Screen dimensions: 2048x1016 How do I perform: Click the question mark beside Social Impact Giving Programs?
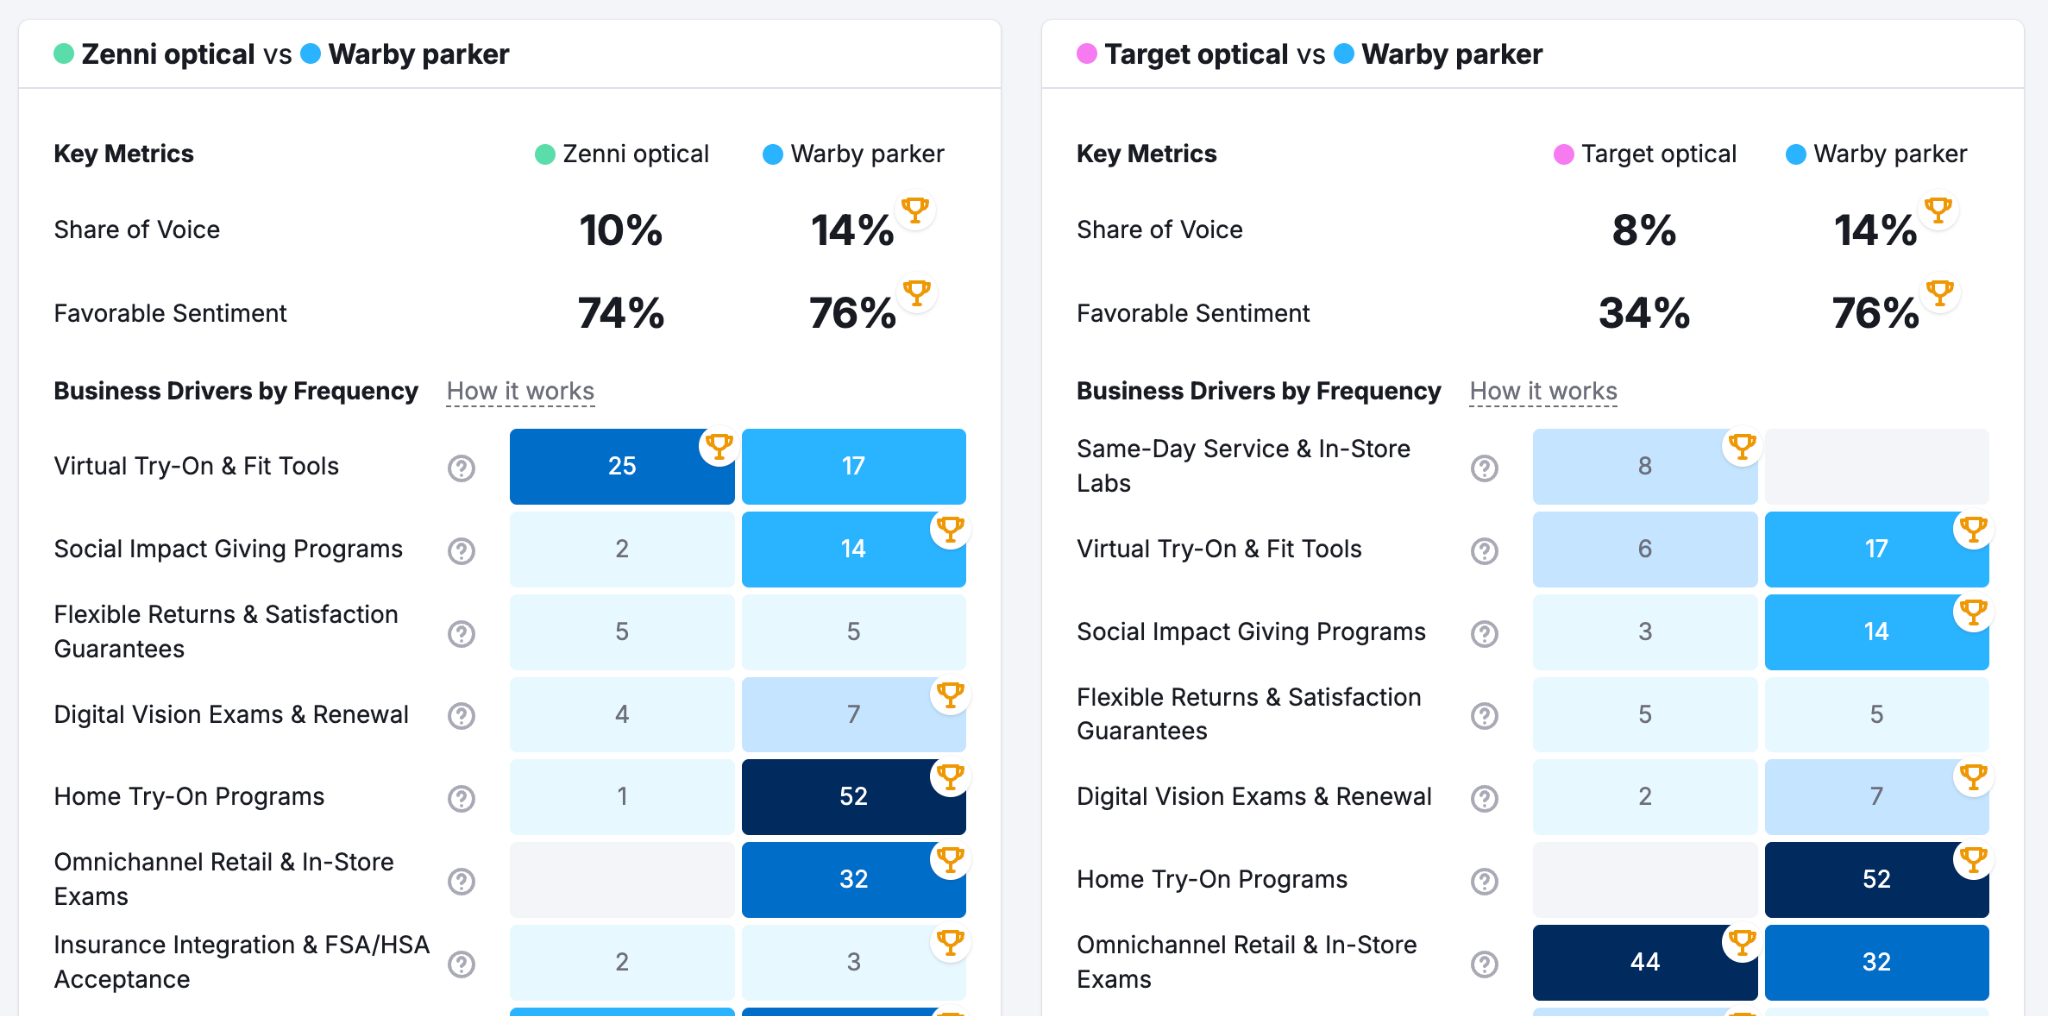(461, 550)
